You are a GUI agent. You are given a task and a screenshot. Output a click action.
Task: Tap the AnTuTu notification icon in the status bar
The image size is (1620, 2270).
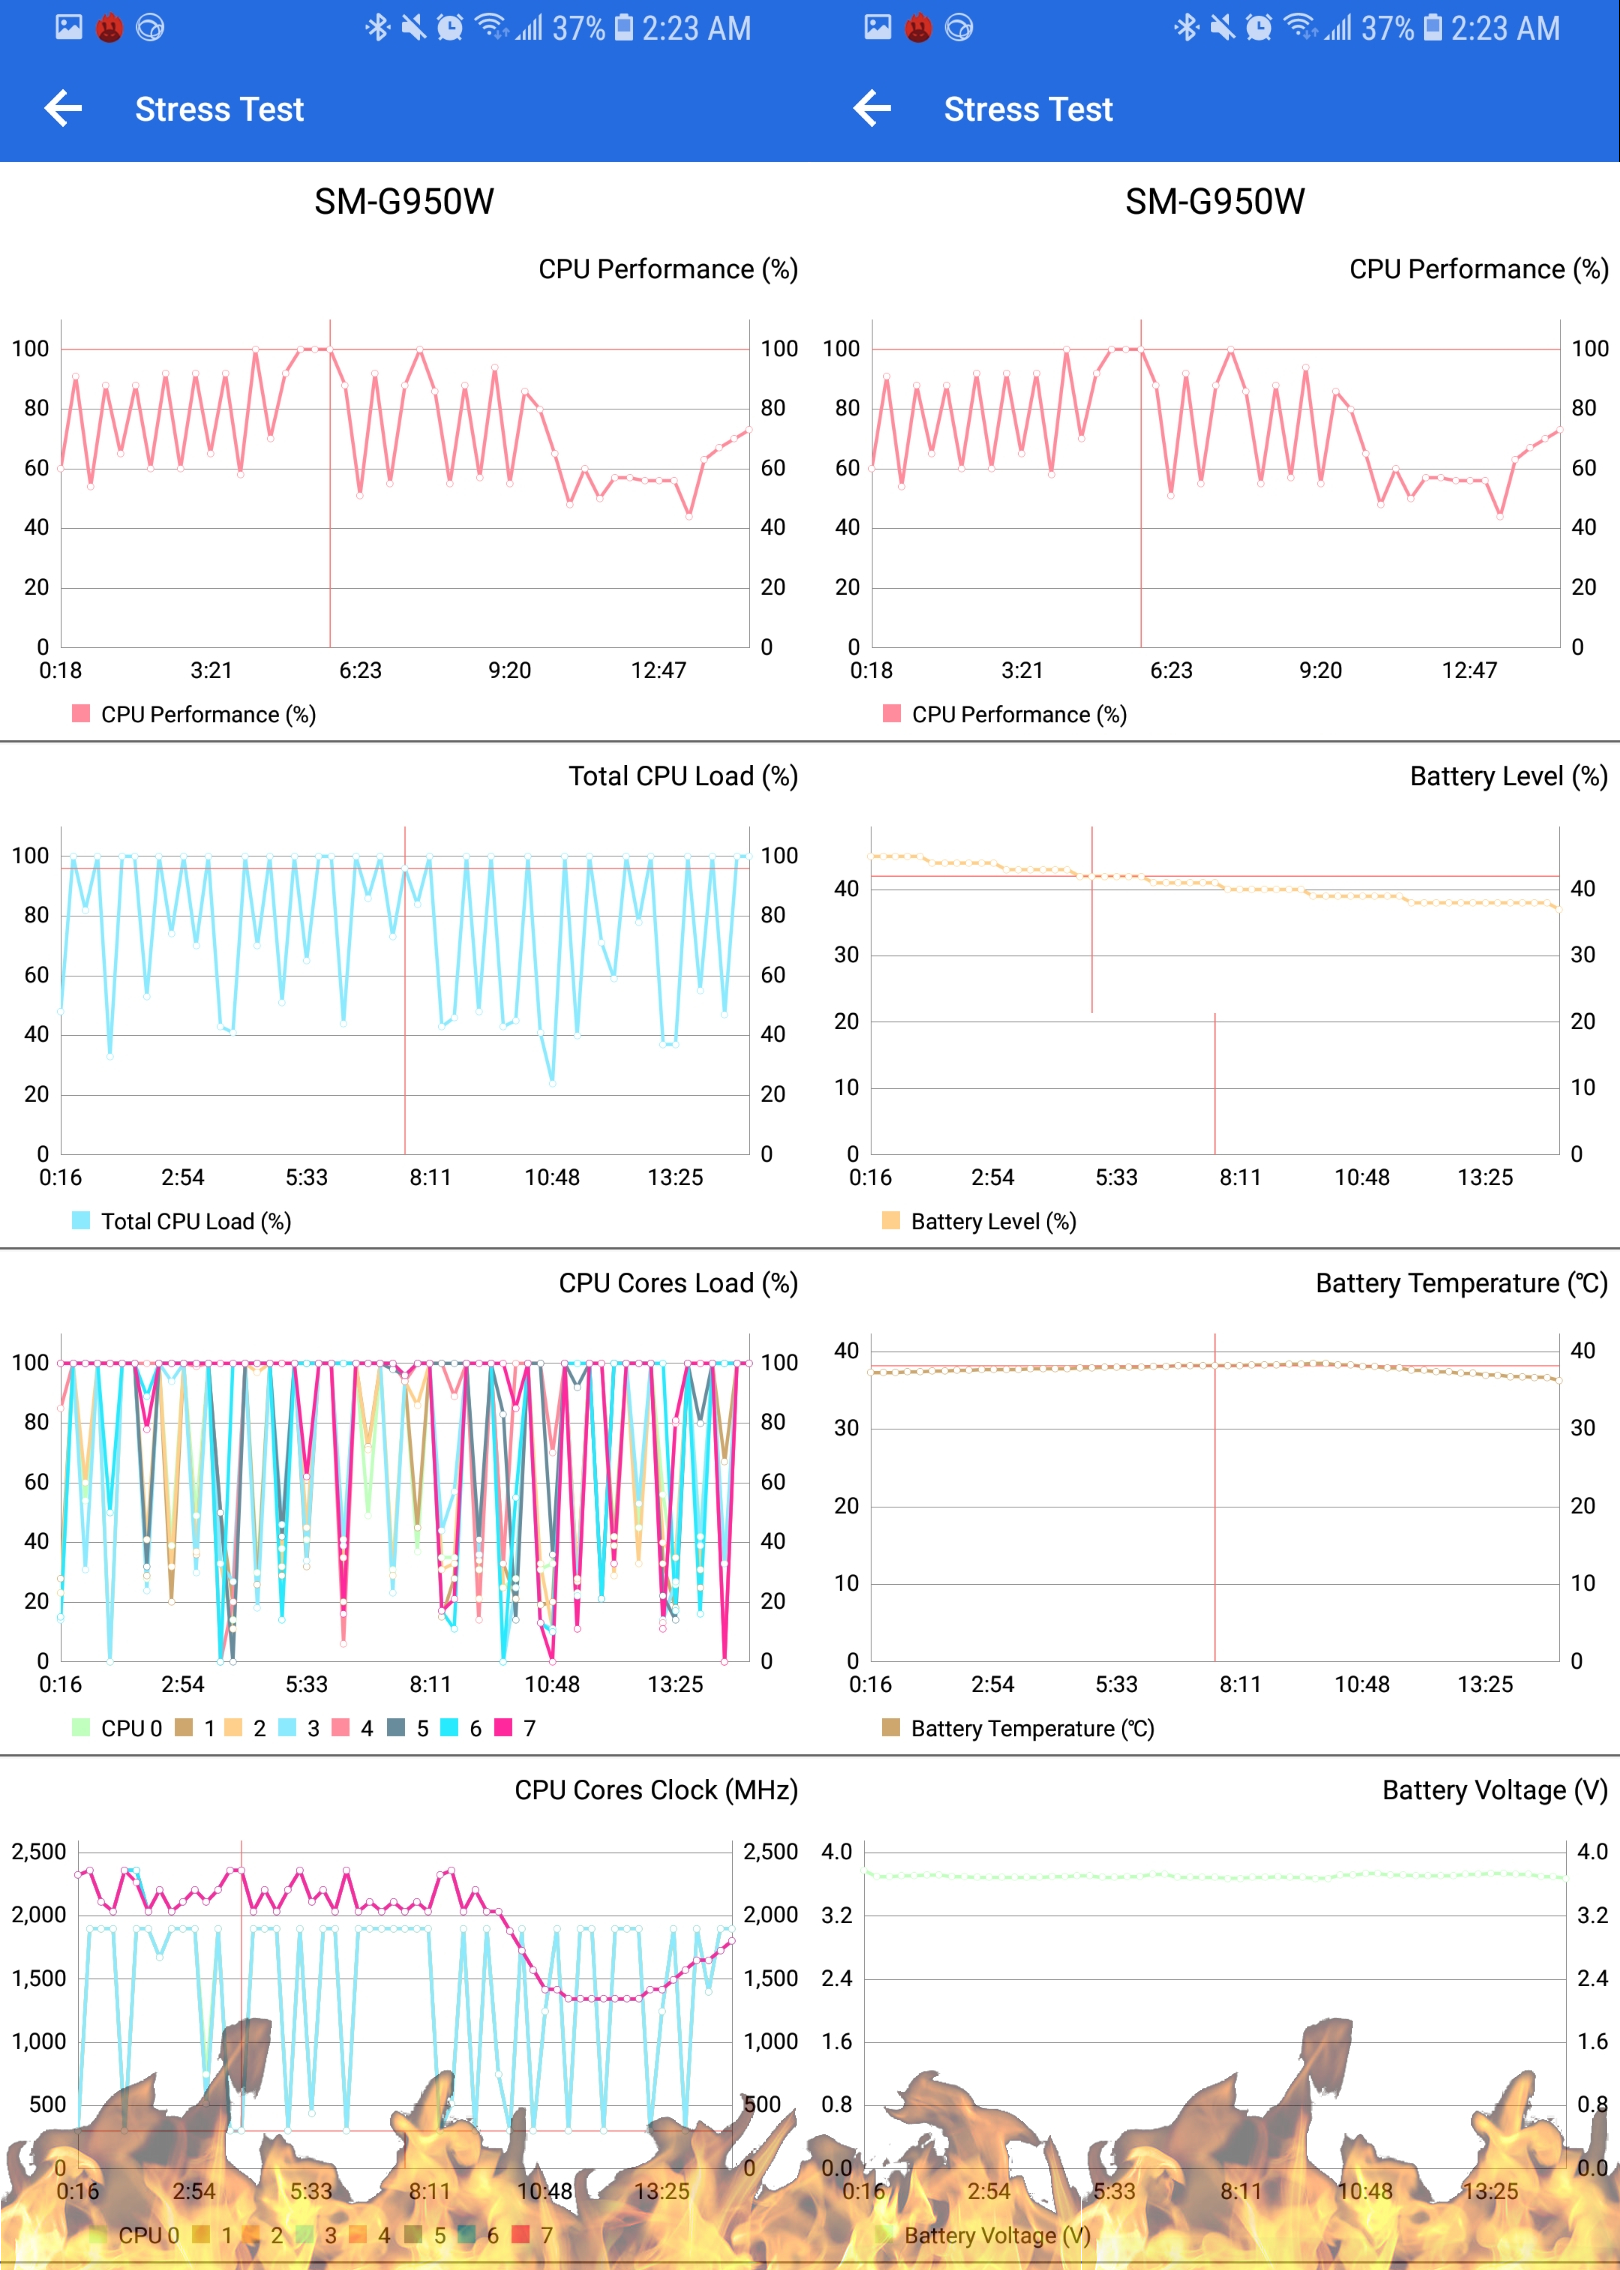click(x=109, y=28)
